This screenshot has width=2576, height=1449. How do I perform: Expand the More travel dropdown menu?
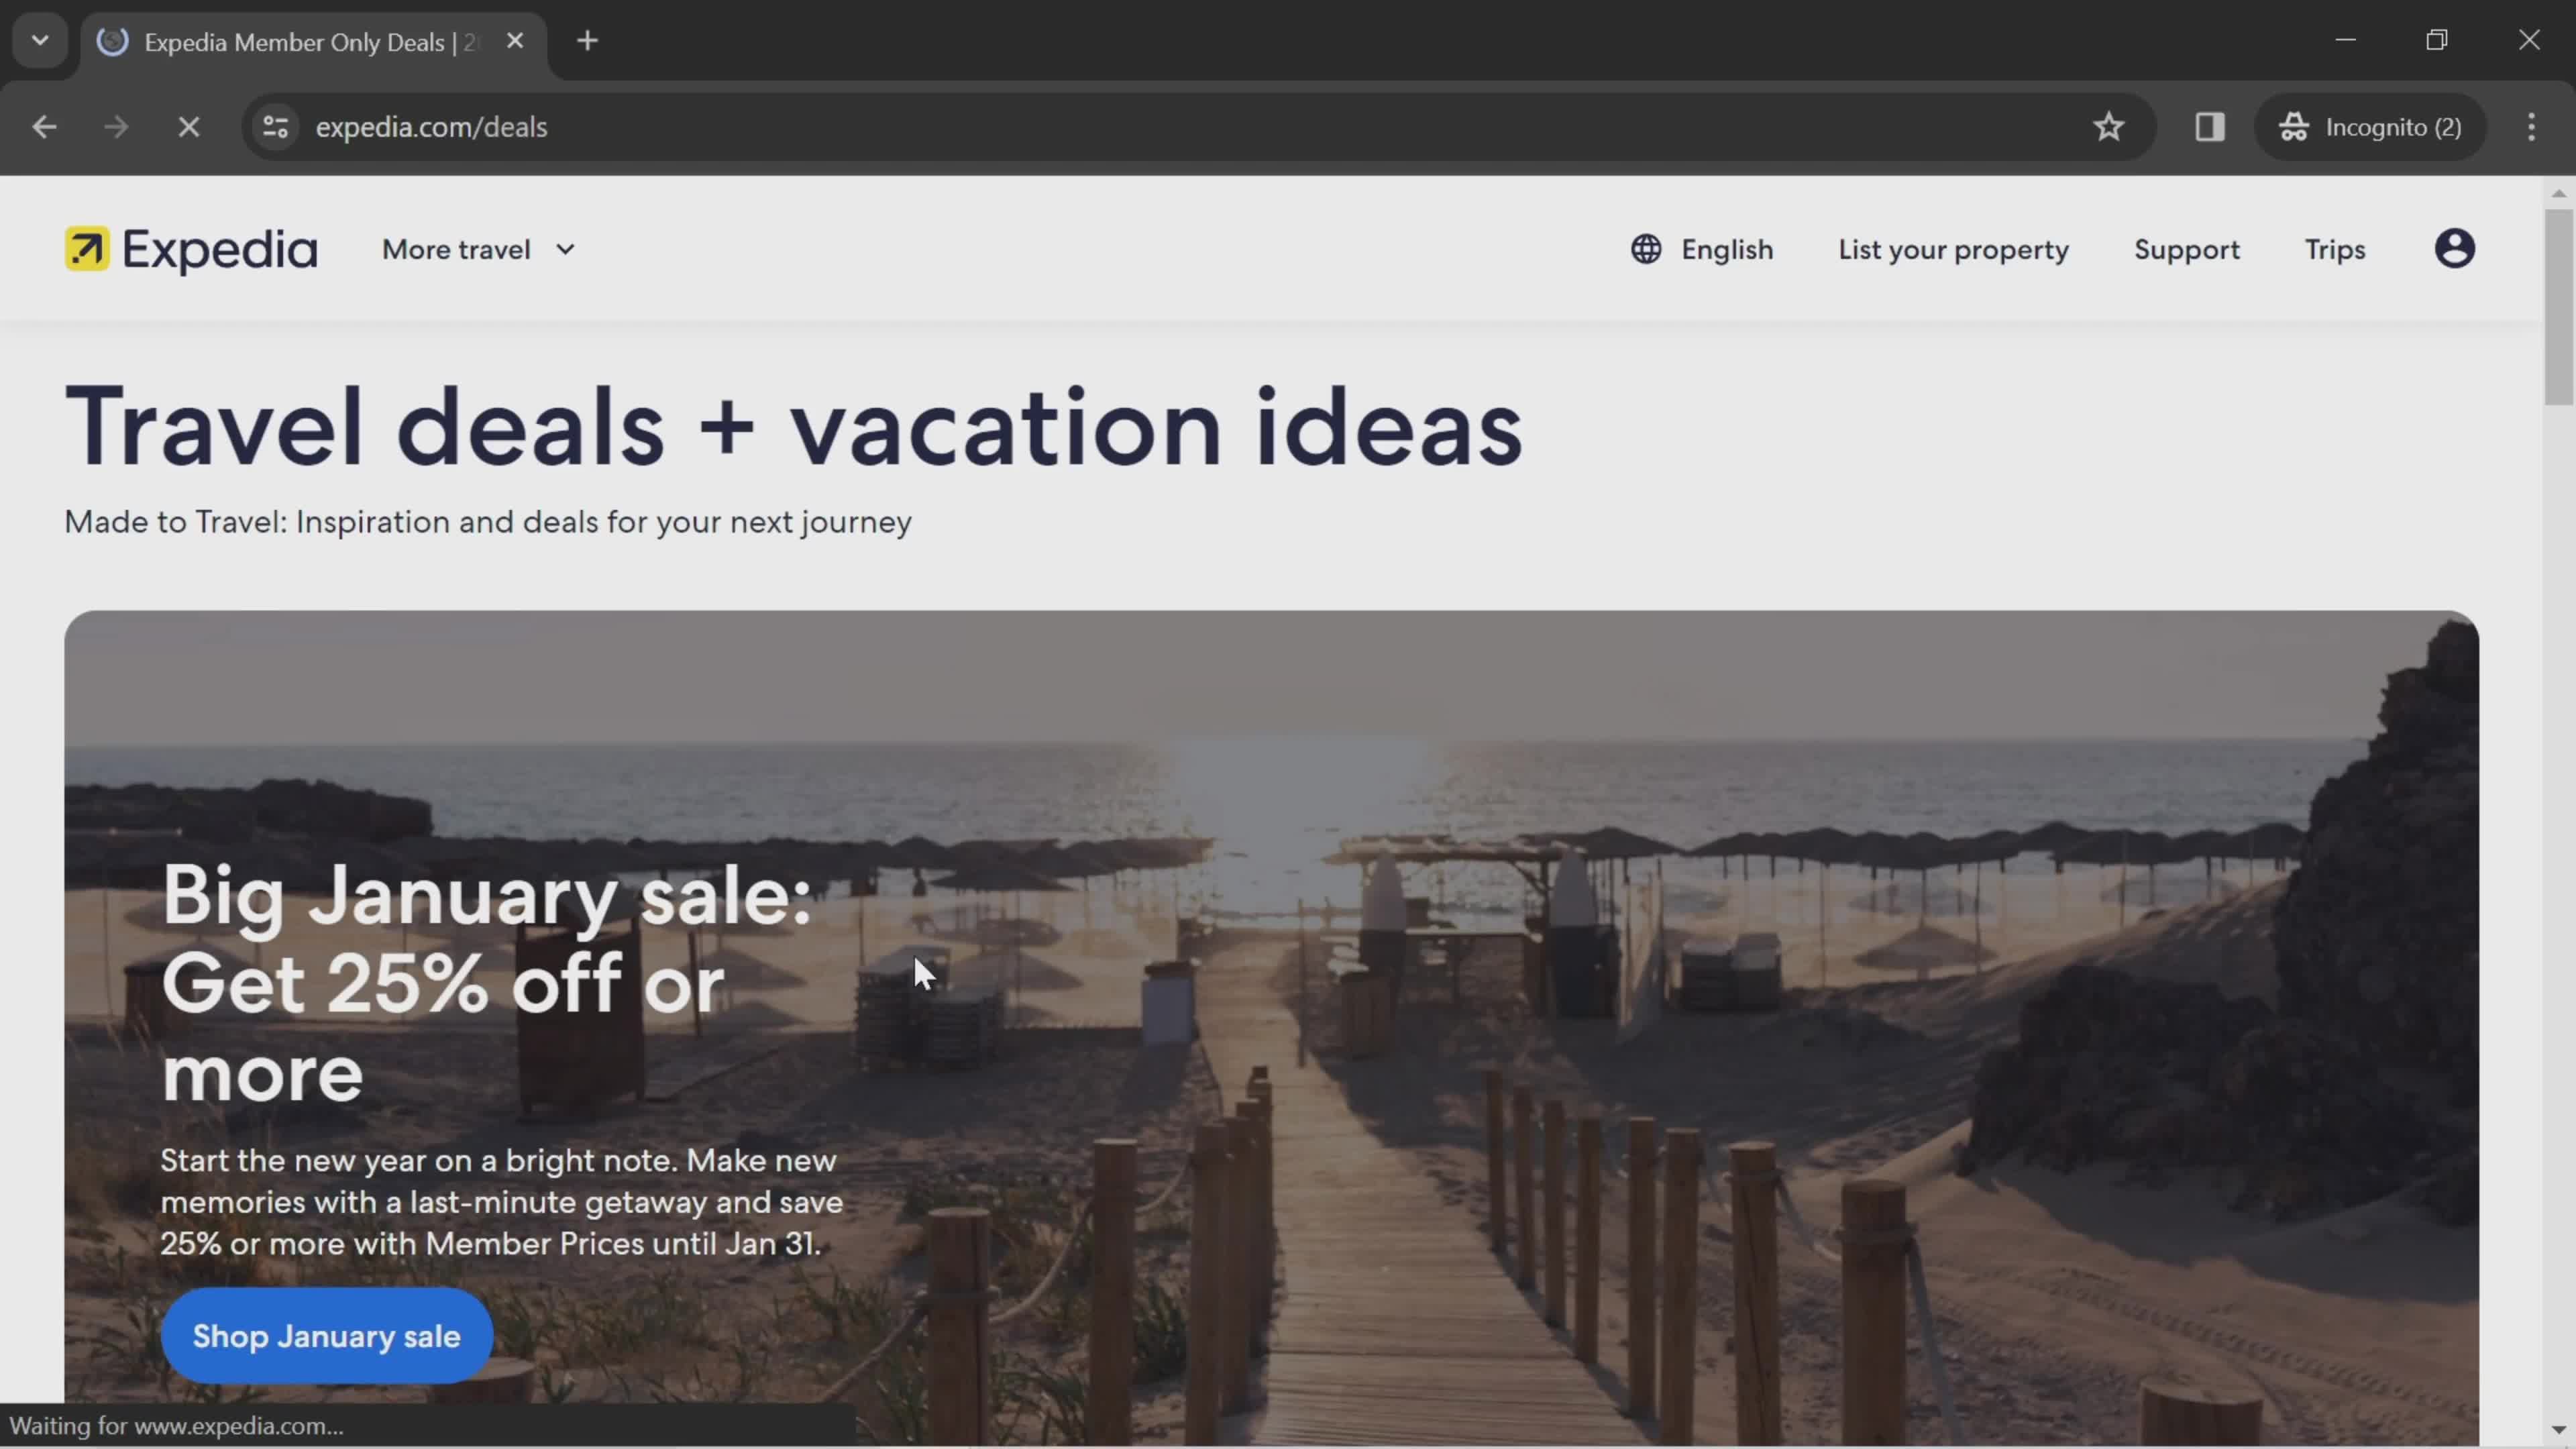tap(478, 248)
